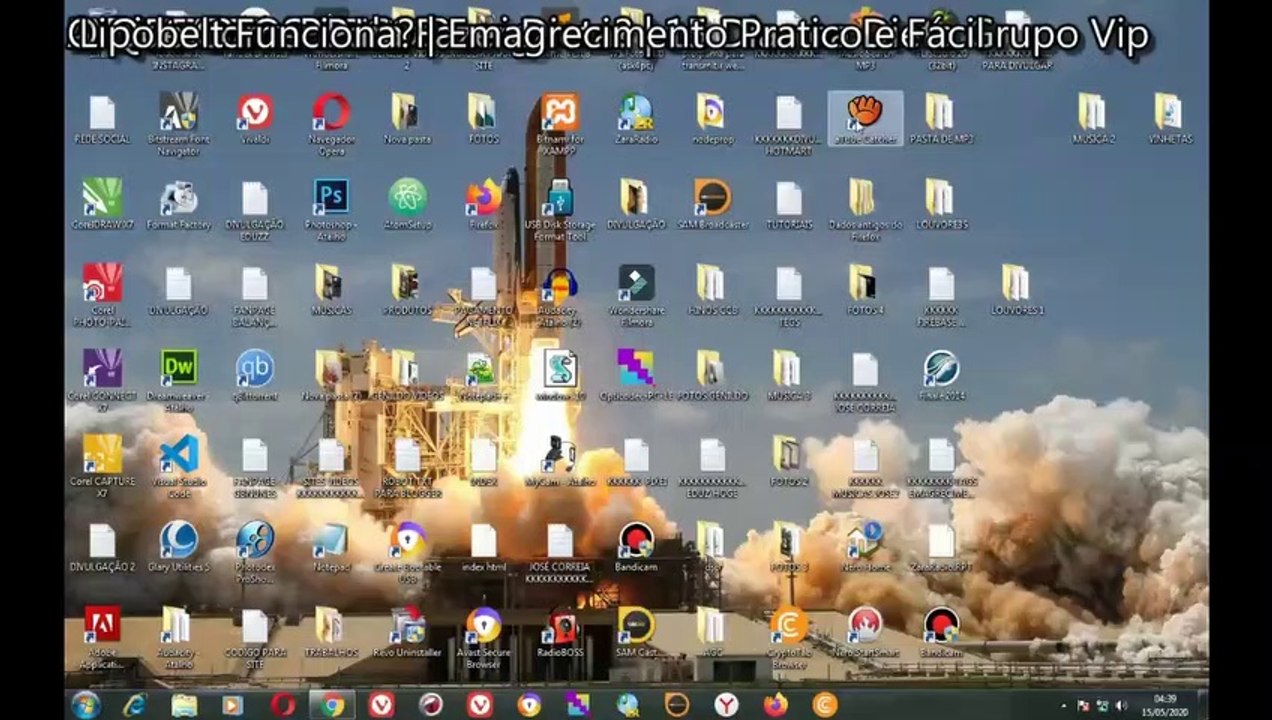Screen dimensions: 1272x720
Task: Open the FOTOS folder
Action: (x=484, y=119)
